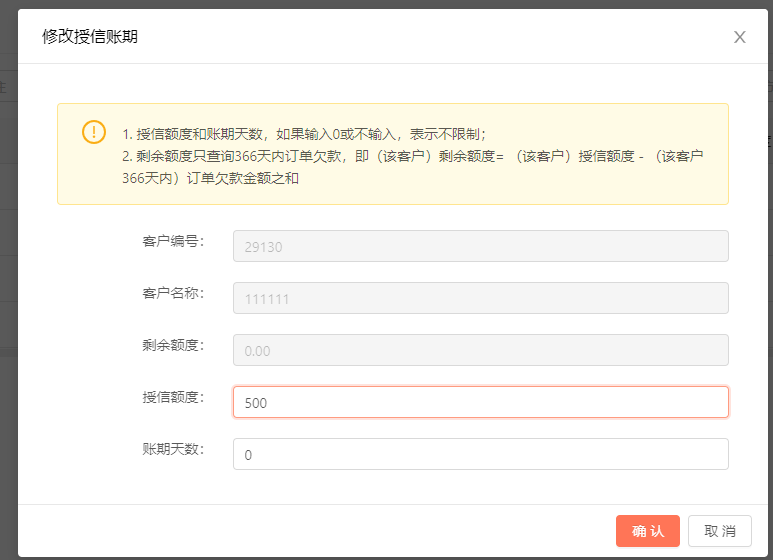This screenshot has width=773, height=560.
Task: Close the 修改授信账期 dialog with X
Action: [739, 37]
